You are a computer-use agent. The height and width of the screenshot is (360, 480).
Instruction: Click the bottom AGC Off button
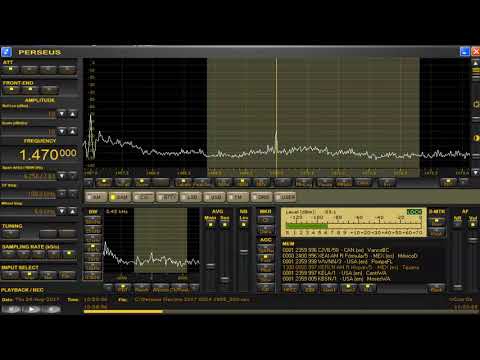[265, 287]
